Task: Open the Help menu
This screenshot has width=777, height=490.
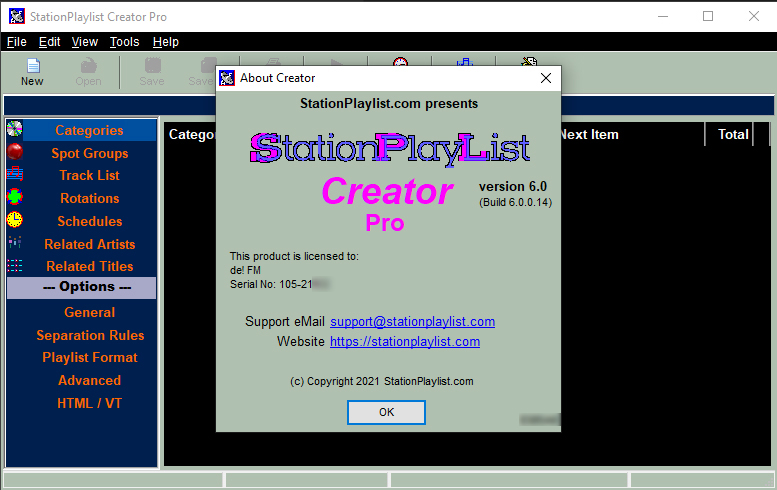Action: tap(166, 42)
